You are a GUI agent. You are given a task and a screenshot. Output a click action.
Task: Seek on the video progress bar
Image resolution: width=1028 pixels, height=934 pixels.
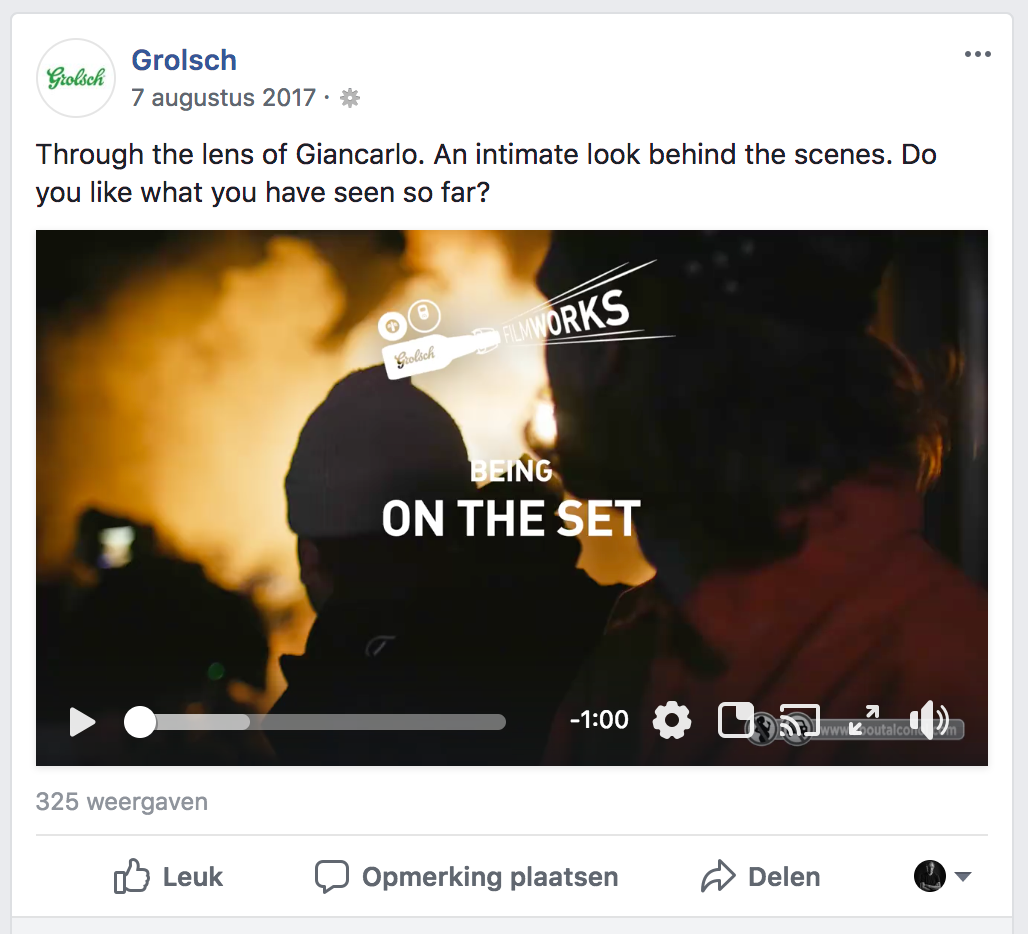pyautogui.click(x=315, y=722)
